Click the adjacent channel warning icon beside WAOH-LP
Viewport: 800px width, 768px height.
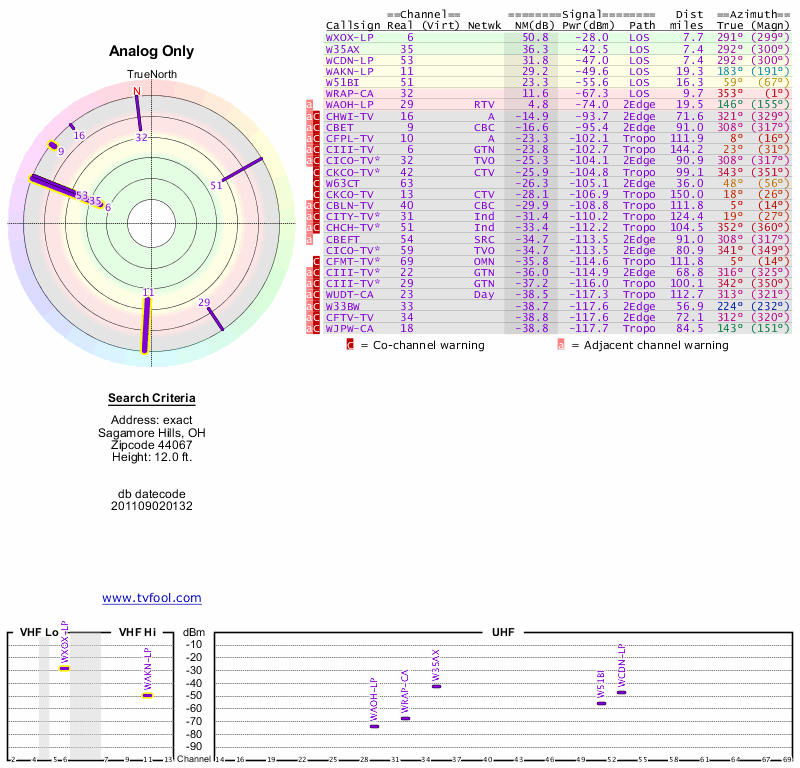(x=309, y=104)
